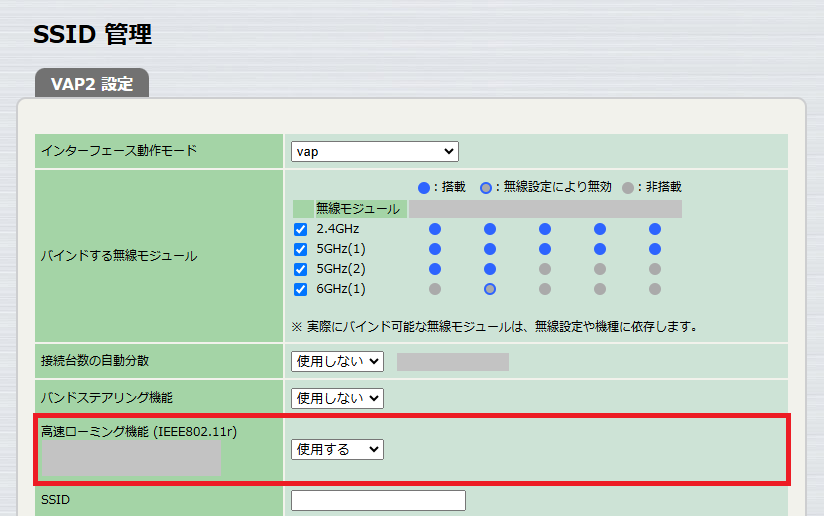824x516 pixels.
Task: Open the インターフェース動作モード dropdown showing vap
Action: pos(375,151)
